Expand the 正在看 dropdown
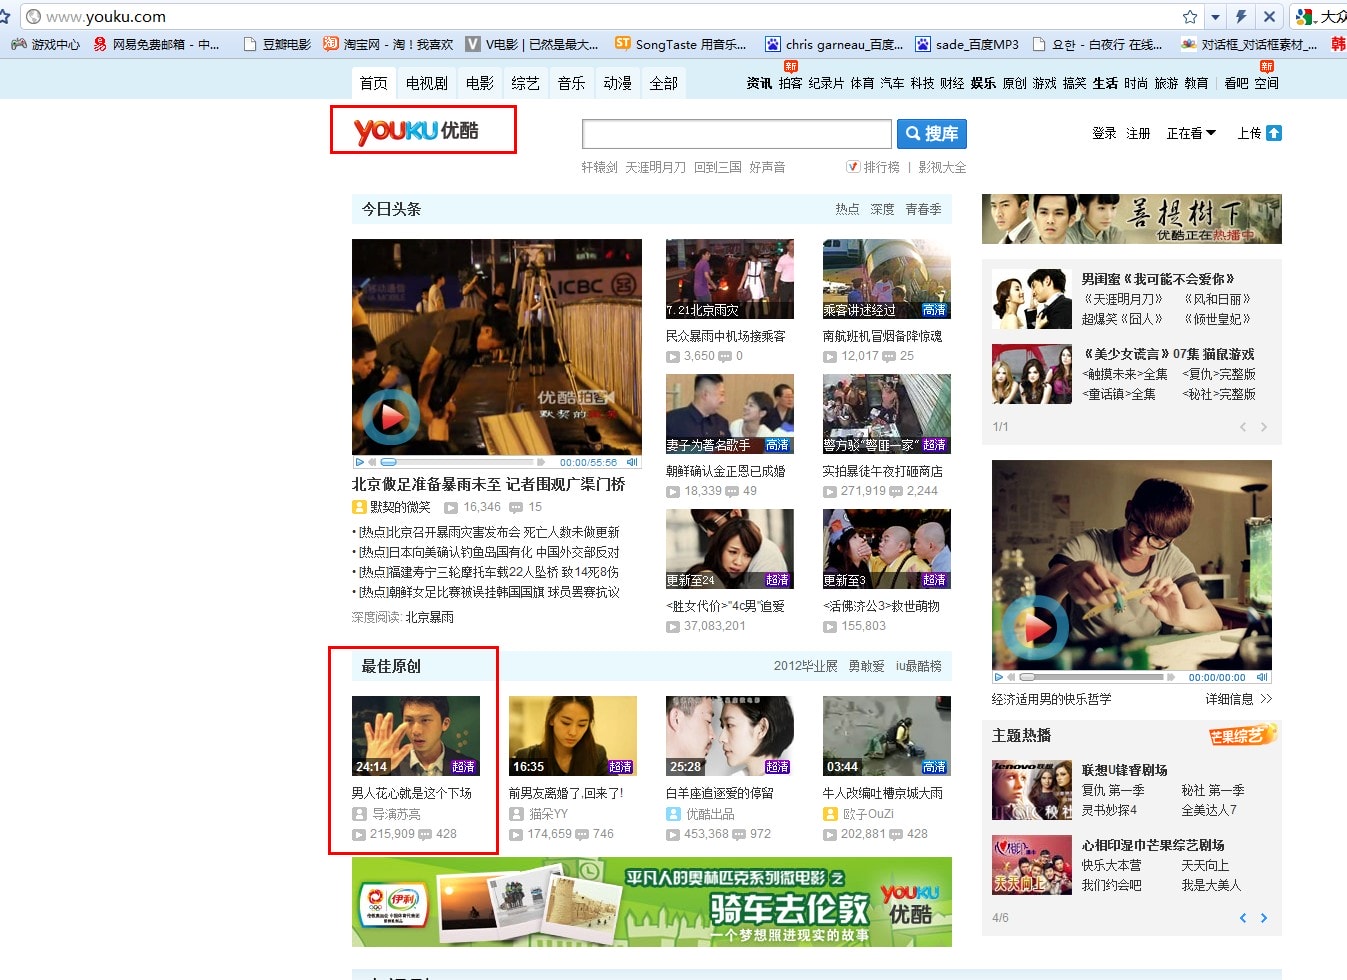 tap(1191, 133)
